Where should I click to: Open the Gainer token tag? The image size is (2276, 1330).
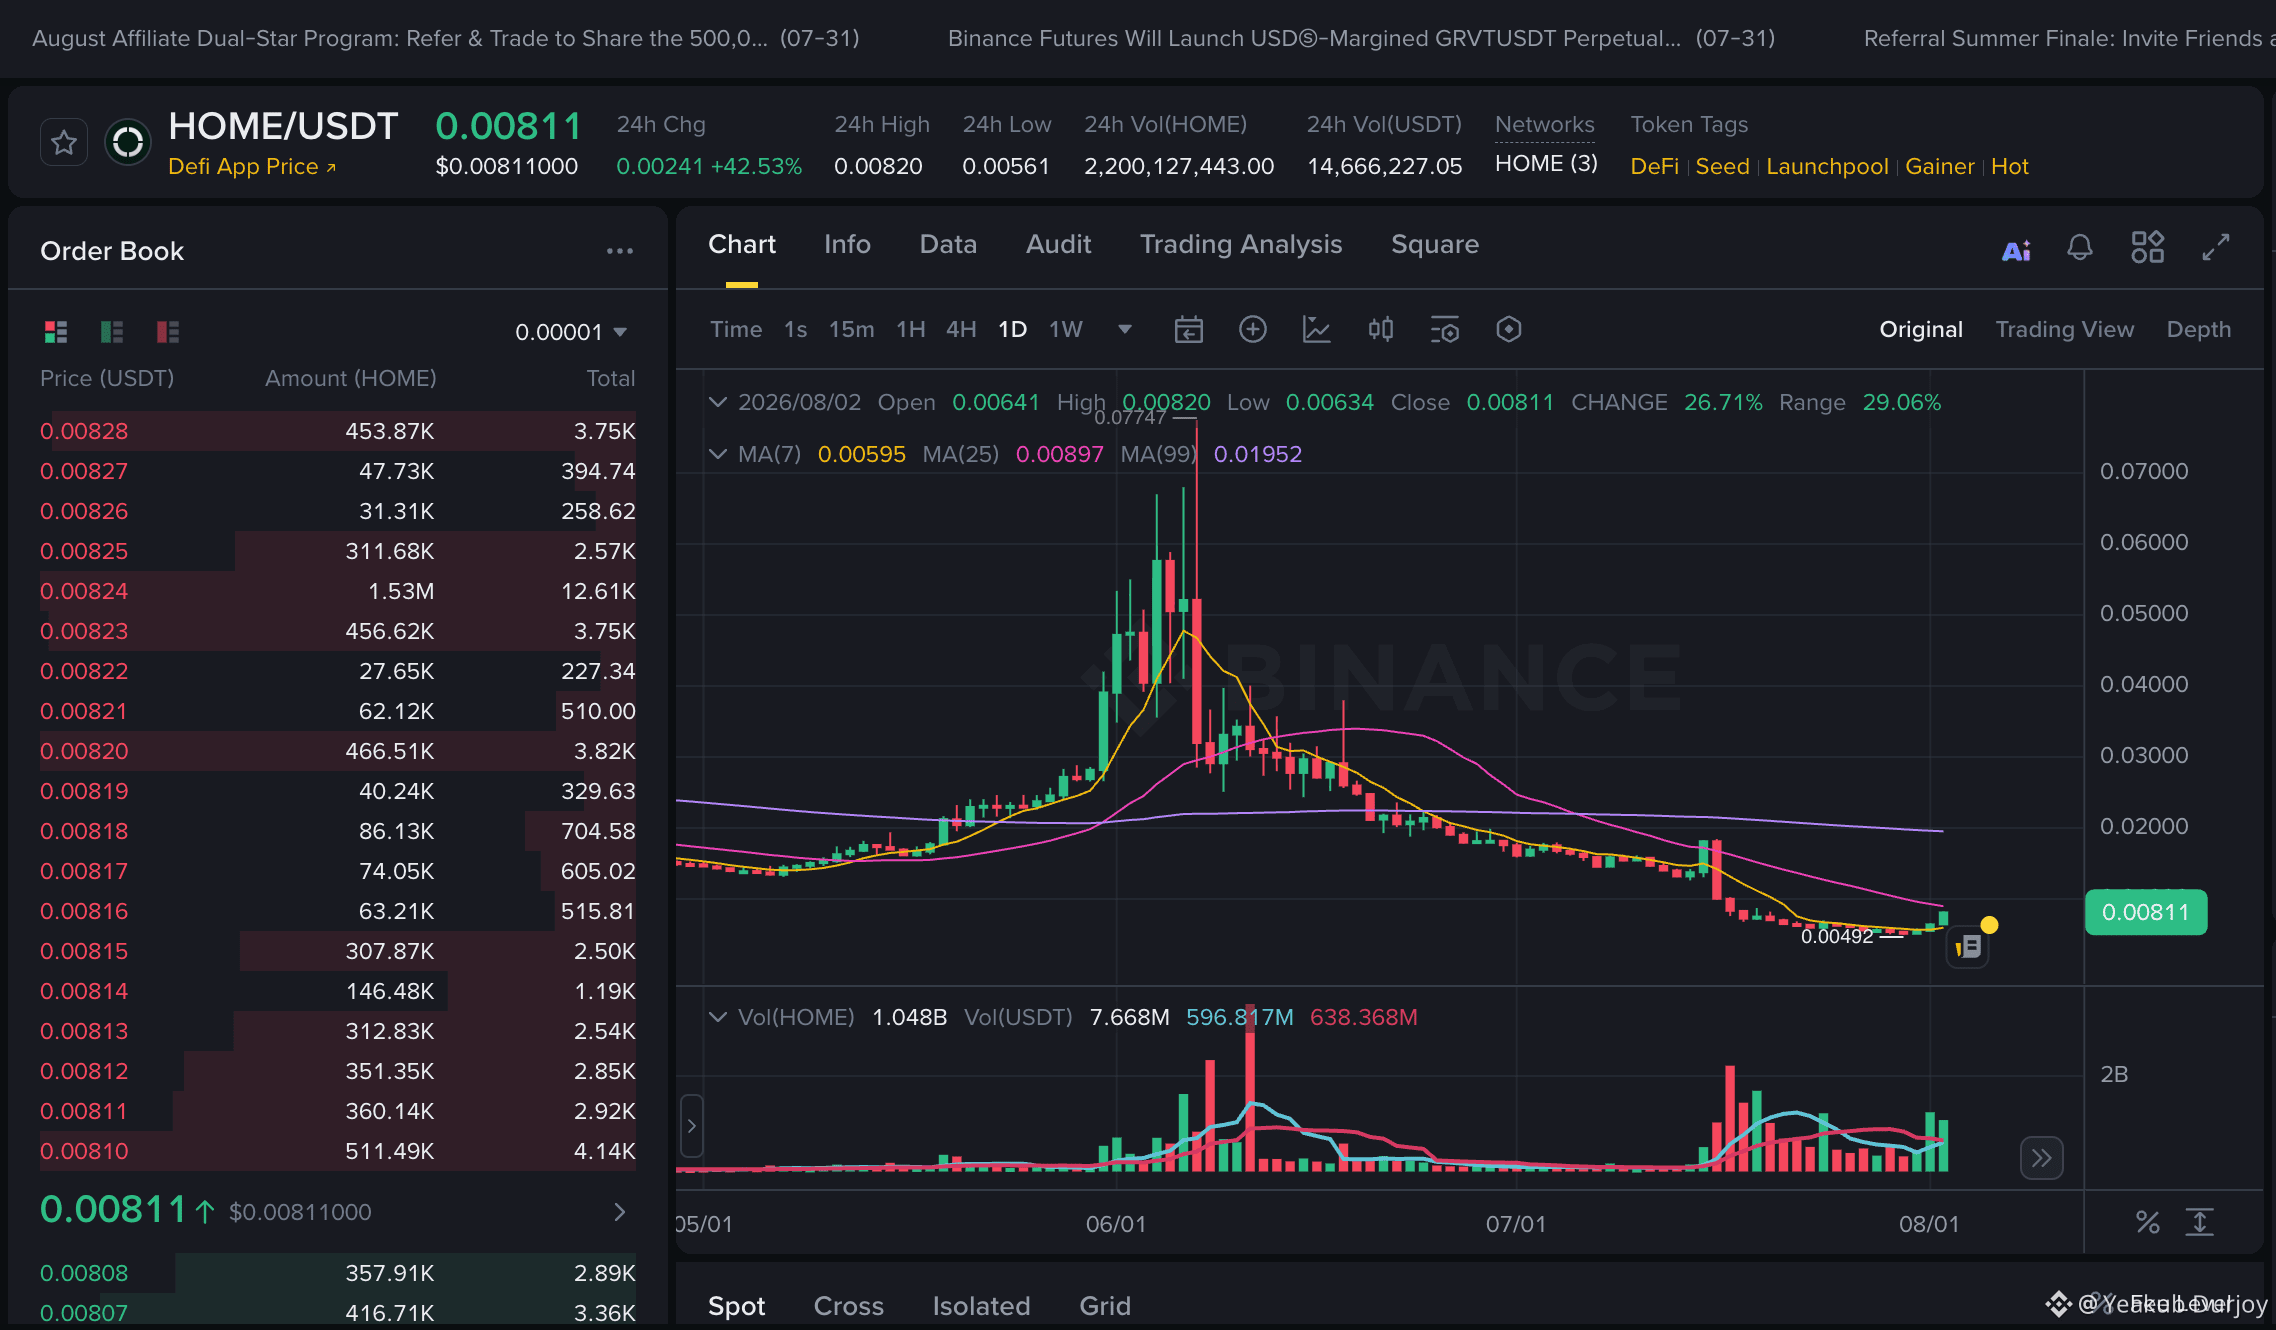[x=1940, y=167]
